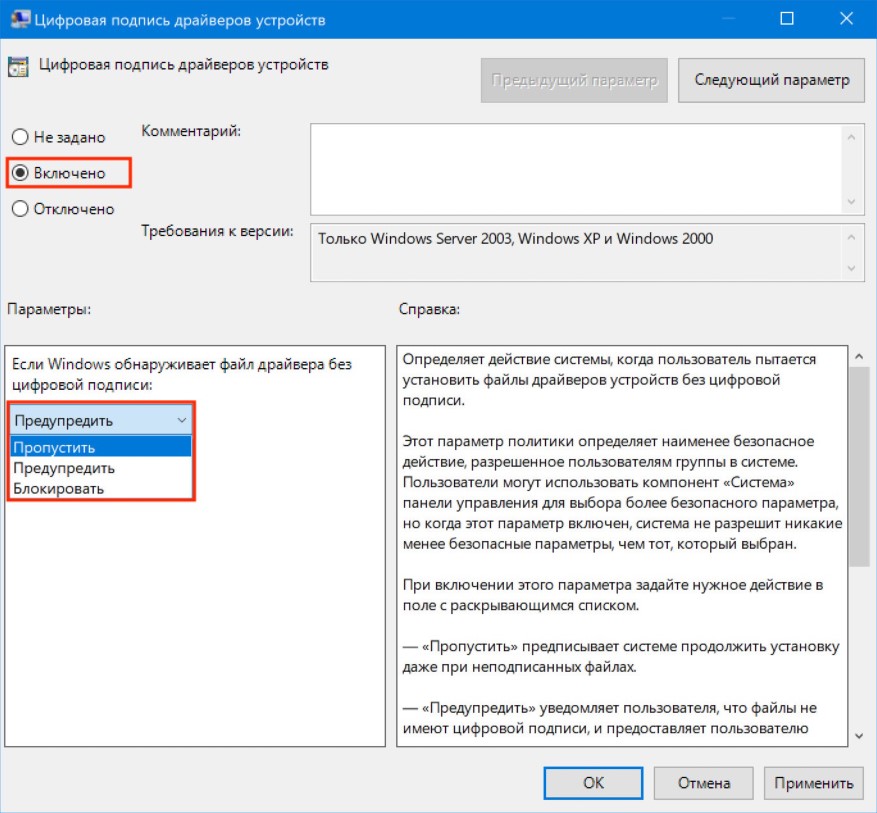Click the policy settings icon beside the heading
The height and width of the screenshot is (813, 877).
click(x=18, y=67)
